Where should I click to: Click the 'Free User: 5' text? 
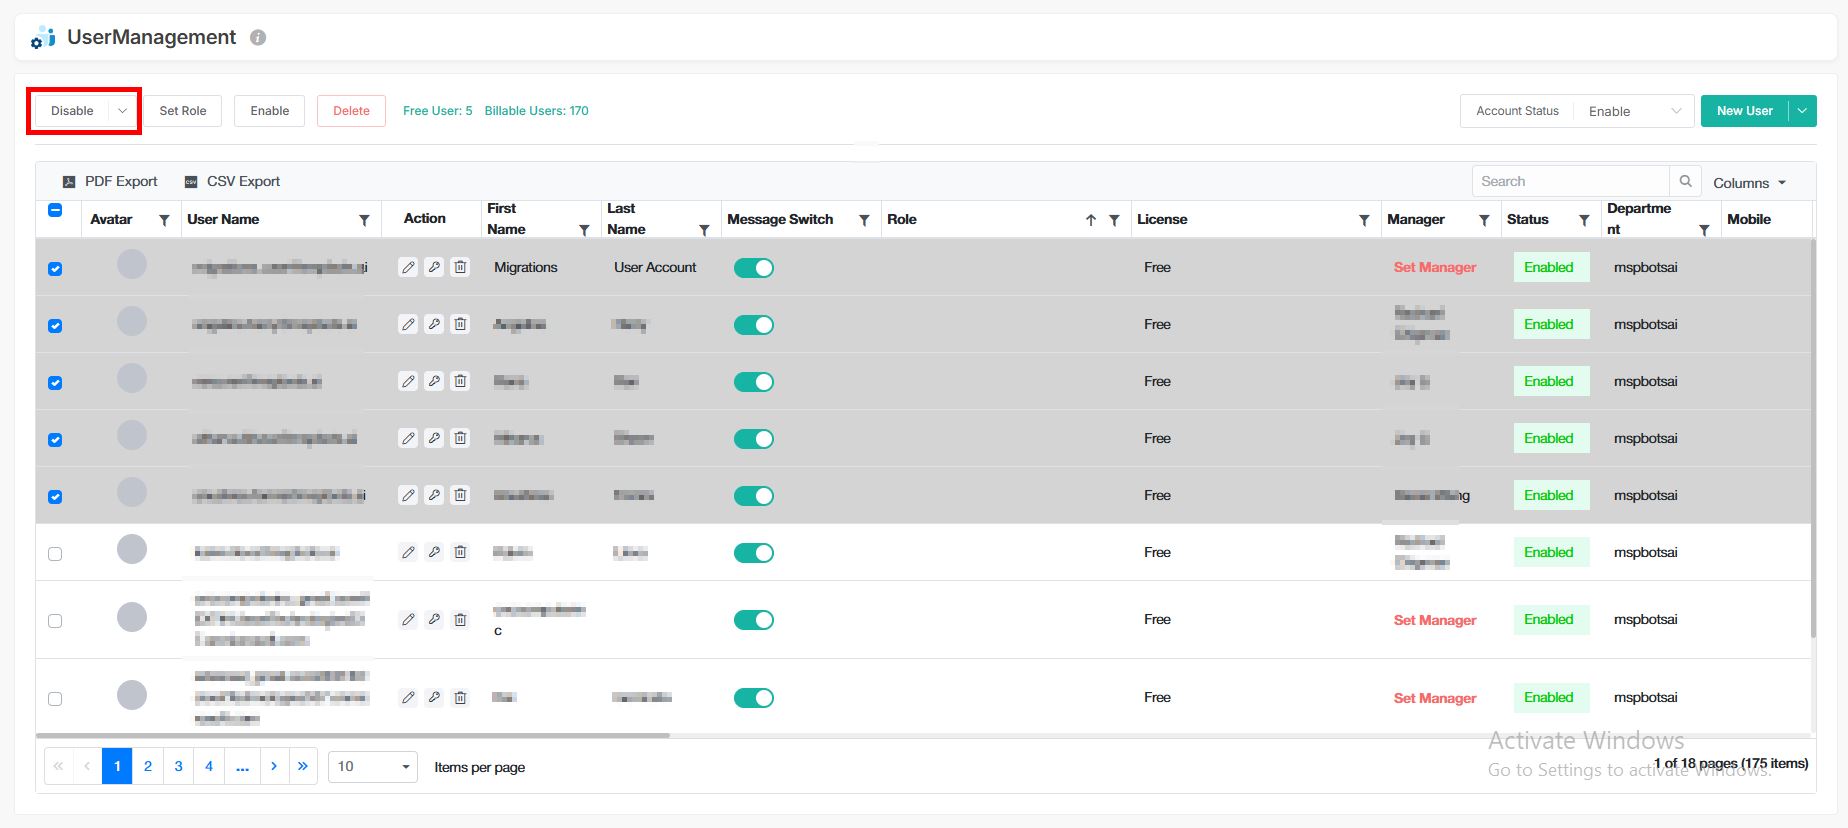438,111
